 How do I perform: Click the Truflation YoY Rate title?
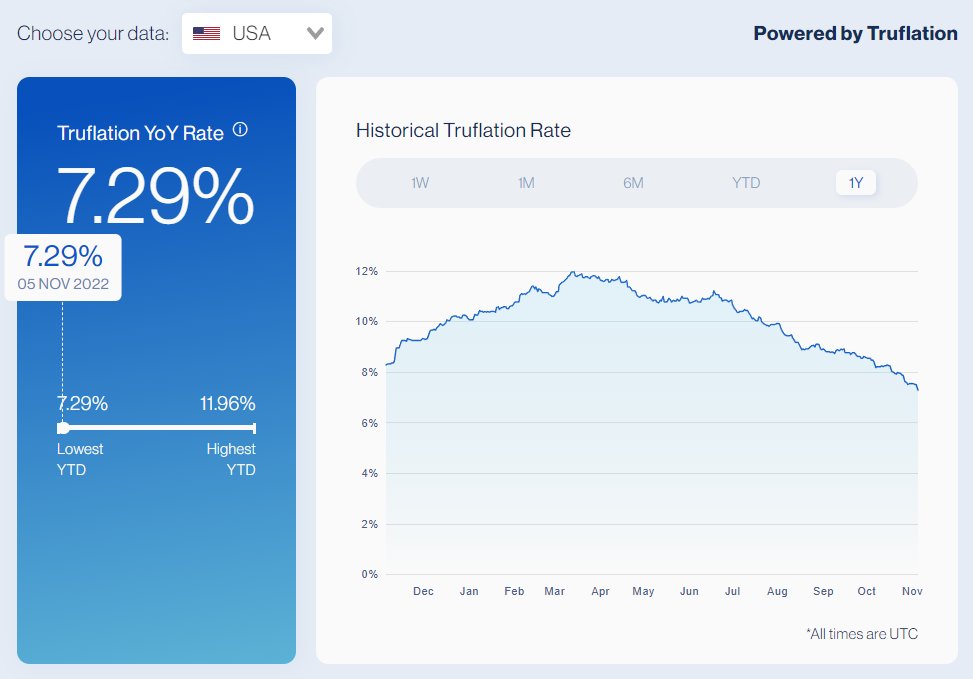[140, 133]
